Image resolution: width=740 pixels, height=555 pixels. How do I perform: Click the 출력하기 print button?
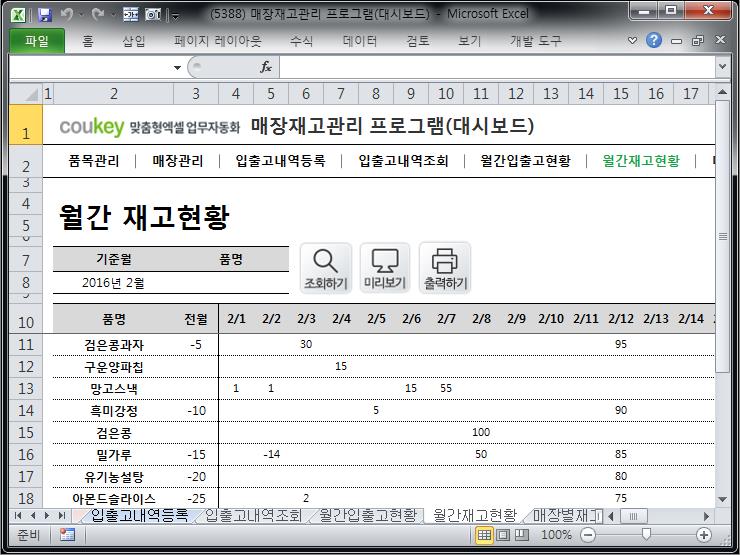click(x=445, y=268)
